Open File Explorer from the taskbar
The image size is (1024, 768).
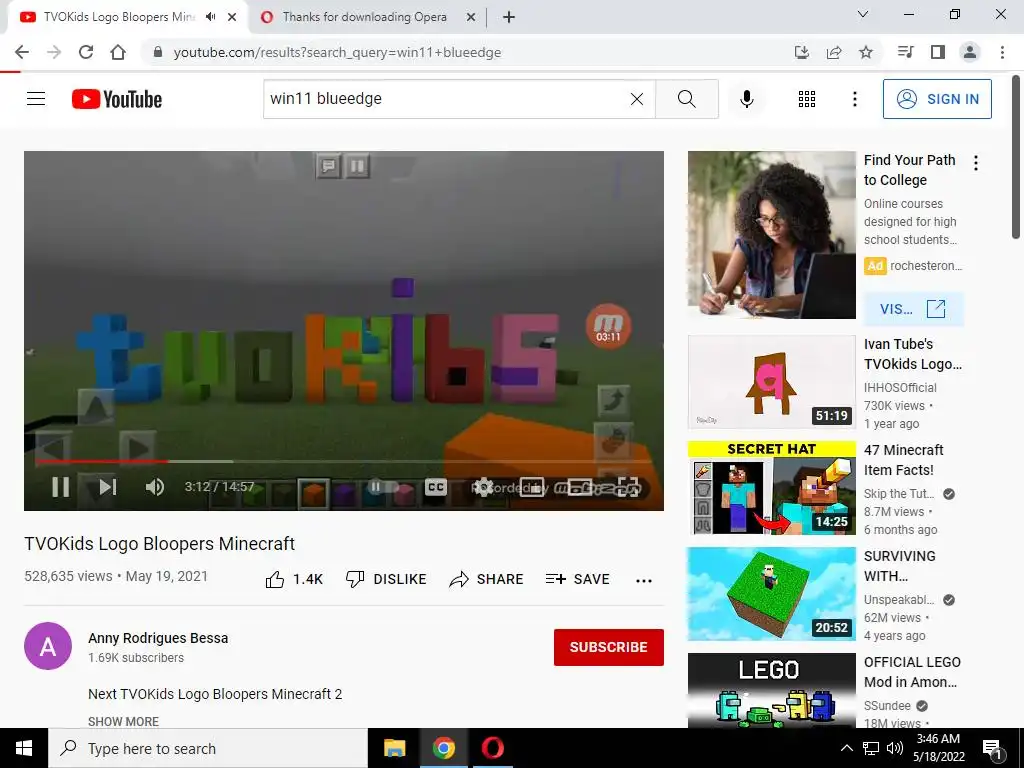point(394,748)
